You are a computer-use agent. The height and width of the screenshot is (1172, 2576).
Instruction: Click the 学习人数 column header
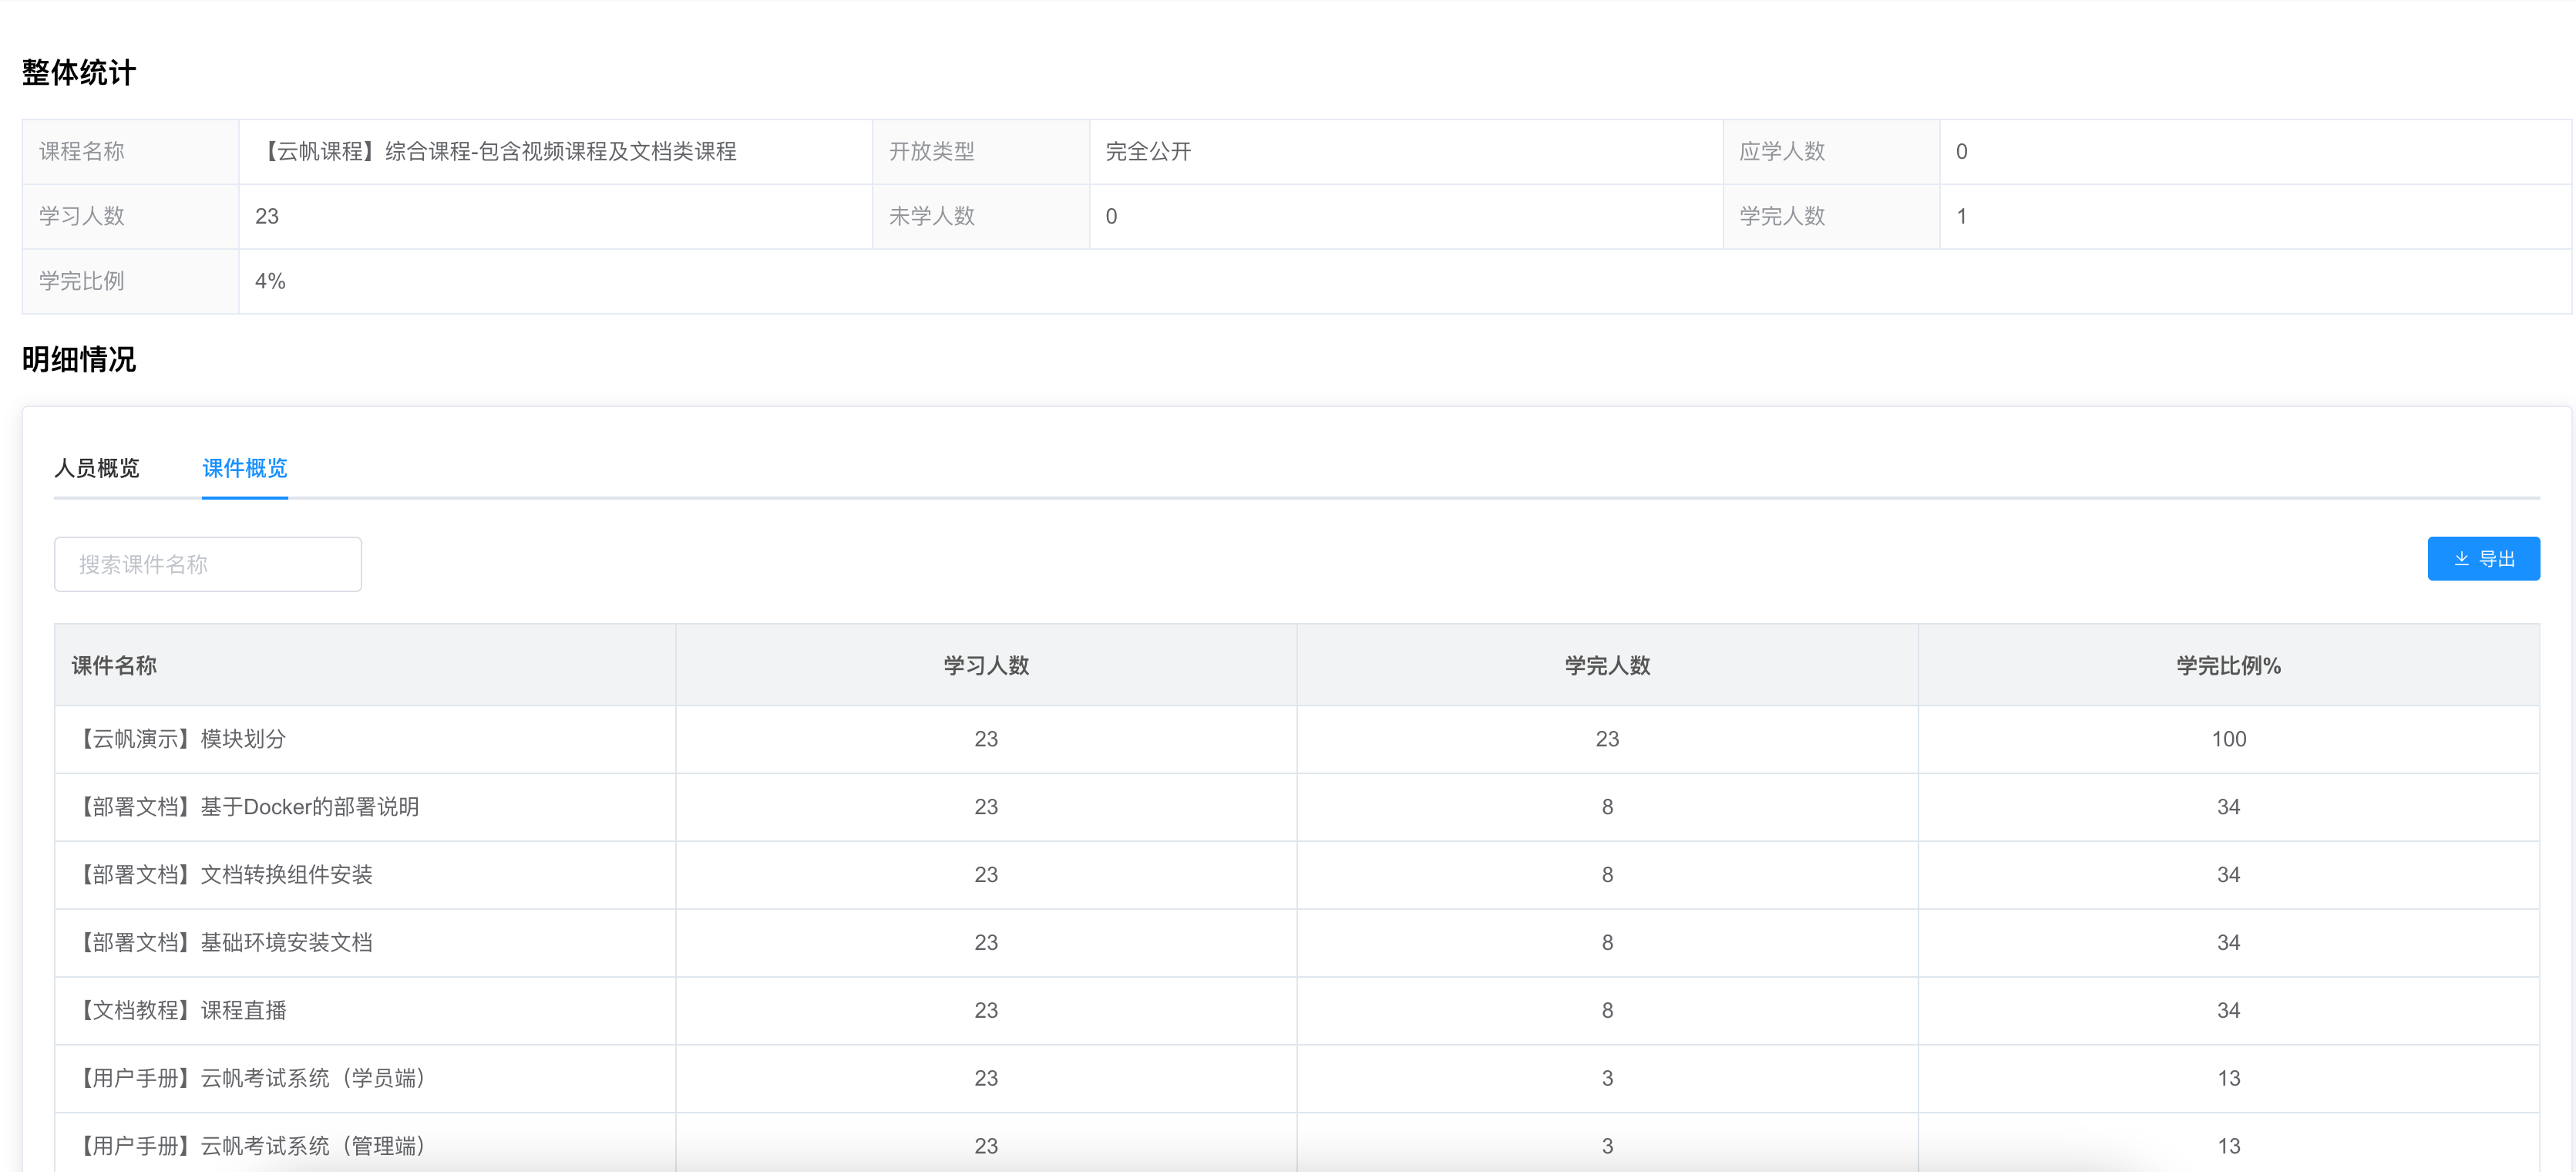click(986, 666)
